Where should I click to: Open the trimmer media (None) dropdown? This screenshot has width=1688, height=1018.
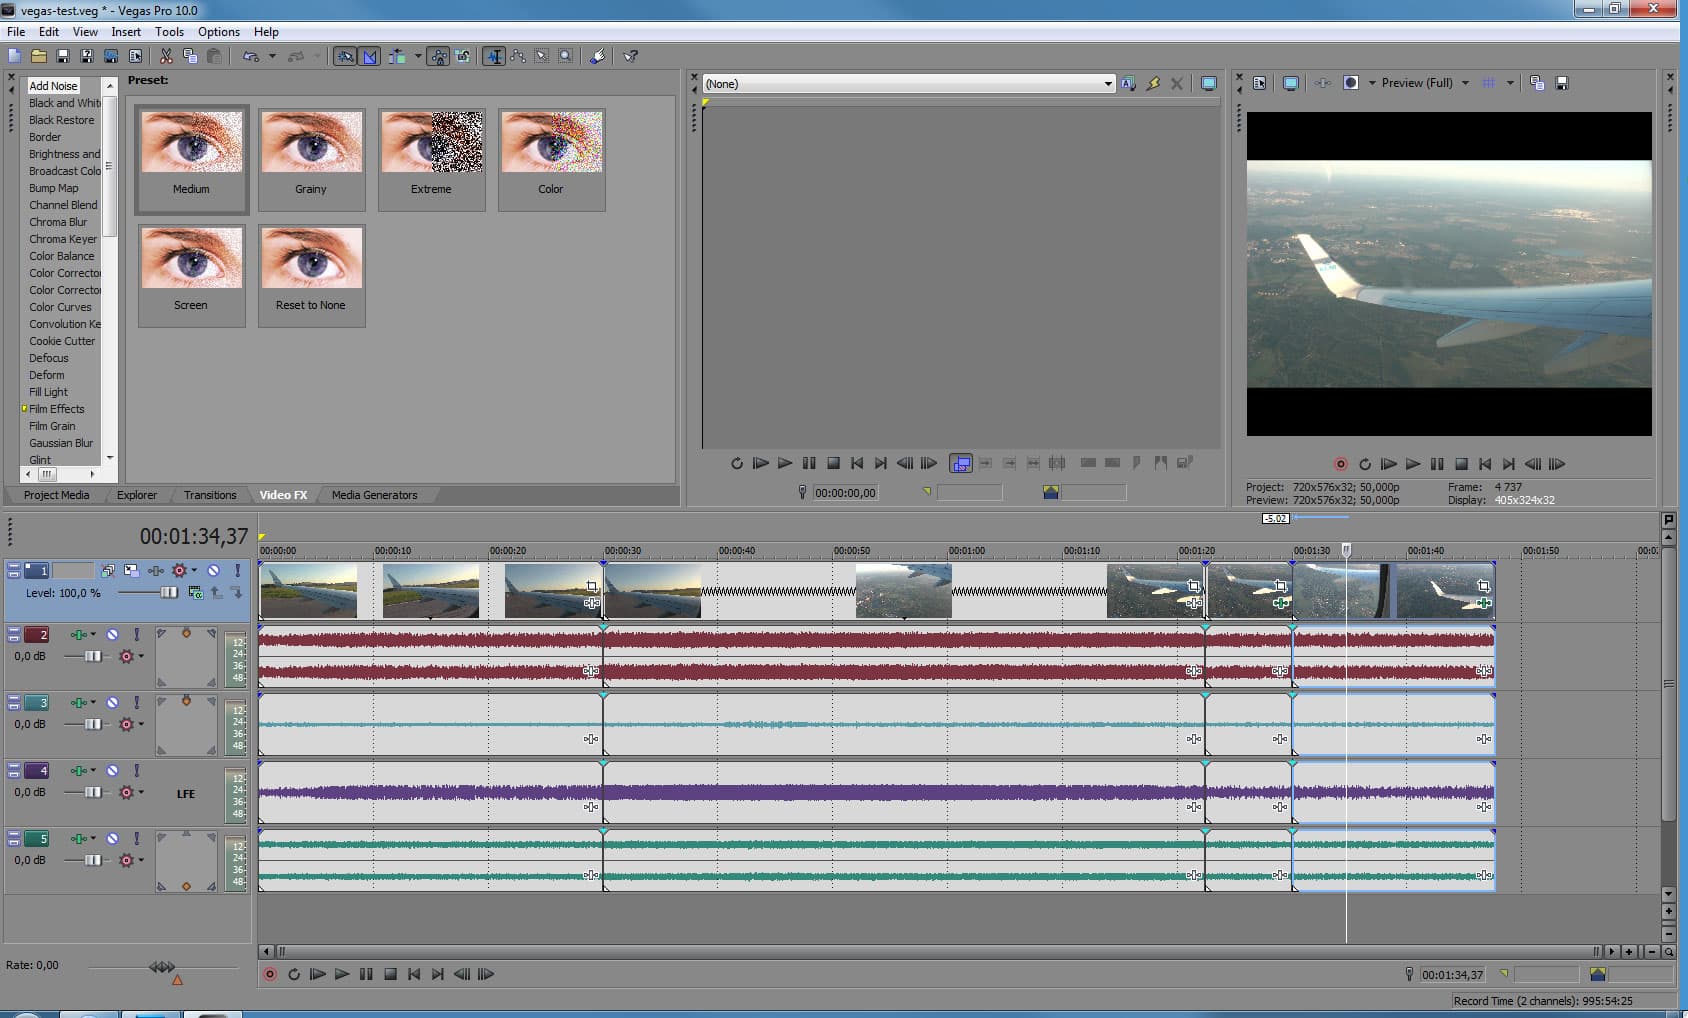coord(1108,84)
